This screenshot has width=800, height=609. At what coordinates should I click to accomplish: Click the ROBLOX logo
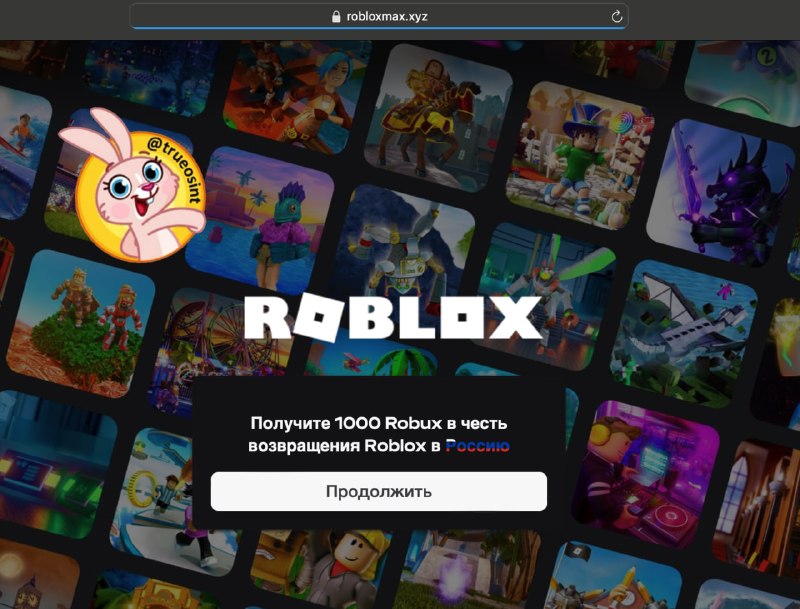click(x=392, y=317)
